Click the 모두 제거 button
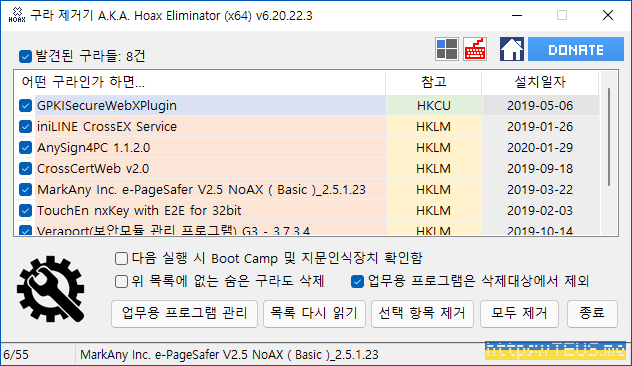Image resolution: width=632 pixels, height=366 pixels. coord(519,313)
